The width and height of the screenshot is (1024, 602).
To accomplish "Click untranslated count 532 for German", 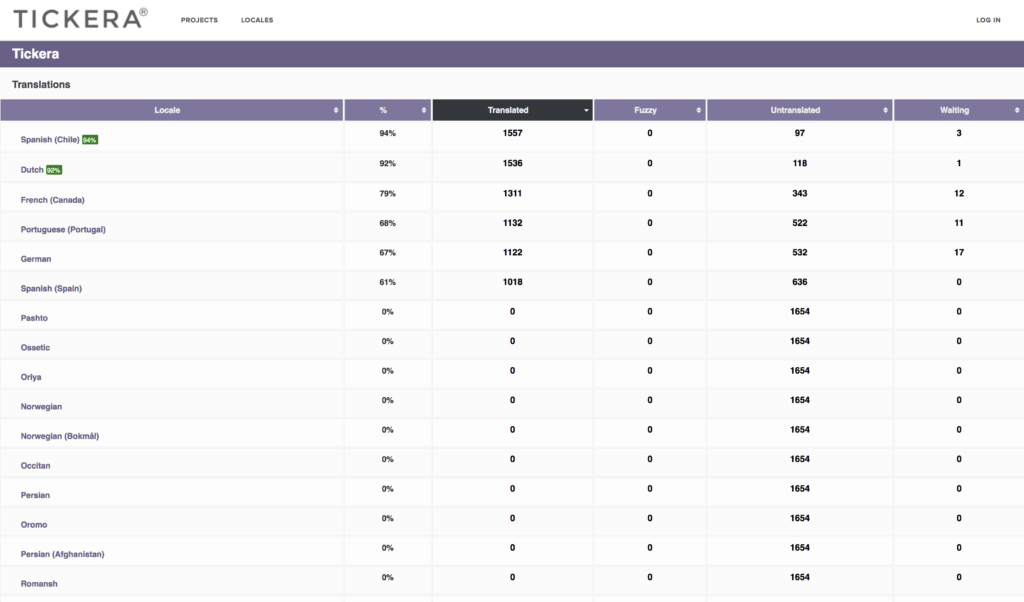I will 799,252.
